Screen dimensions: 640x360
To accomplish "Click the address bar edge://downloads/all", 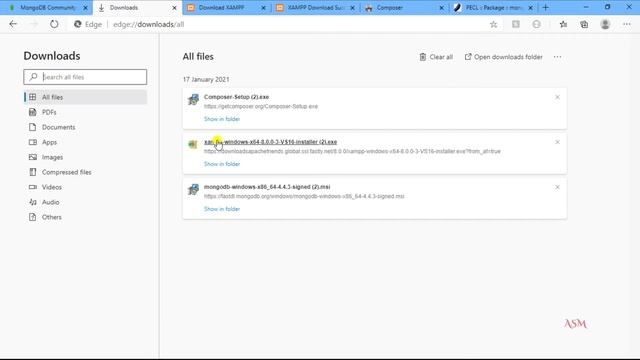I will (x=149, y=24).
